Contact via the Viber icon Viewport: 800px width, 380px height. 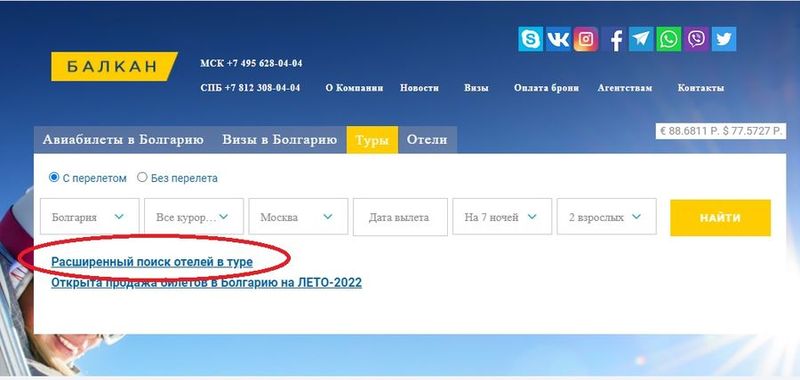point(696,39)
